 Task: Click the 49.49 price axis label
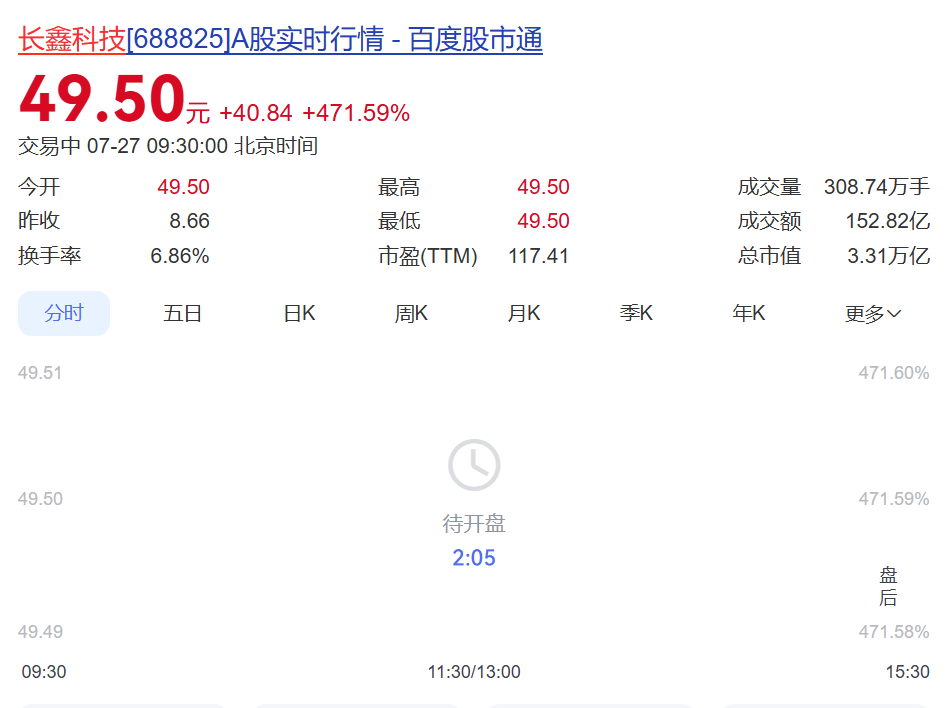pos(40,632)
